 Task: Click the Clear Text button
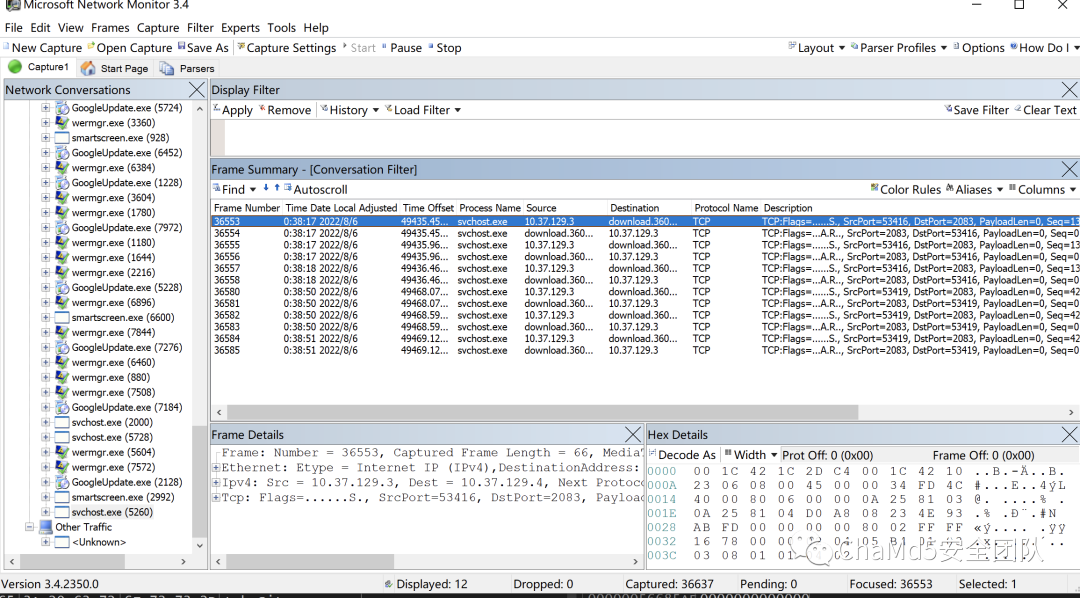[x=1046, y=110]
